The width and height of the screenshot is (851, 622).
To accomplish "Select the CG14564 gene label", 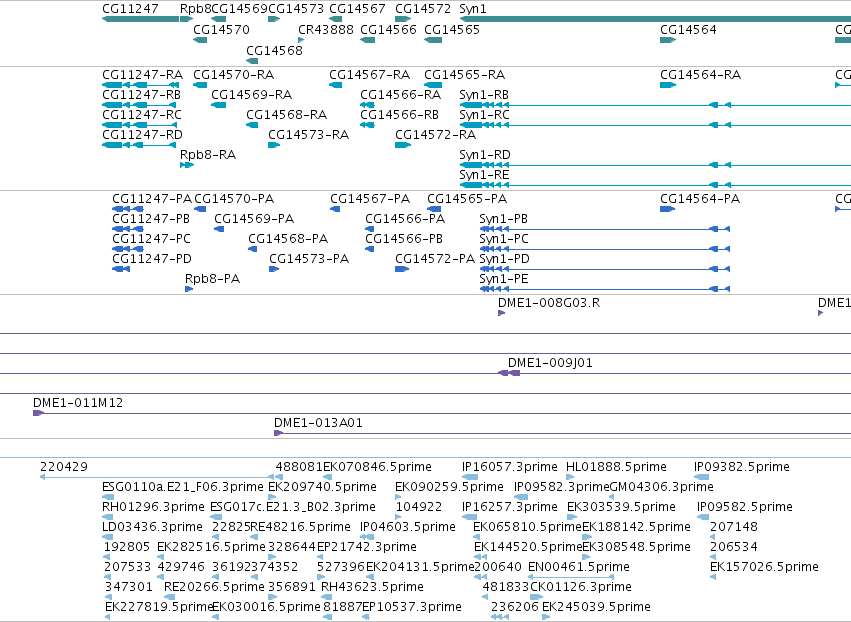I will click(x=688, y=29).
